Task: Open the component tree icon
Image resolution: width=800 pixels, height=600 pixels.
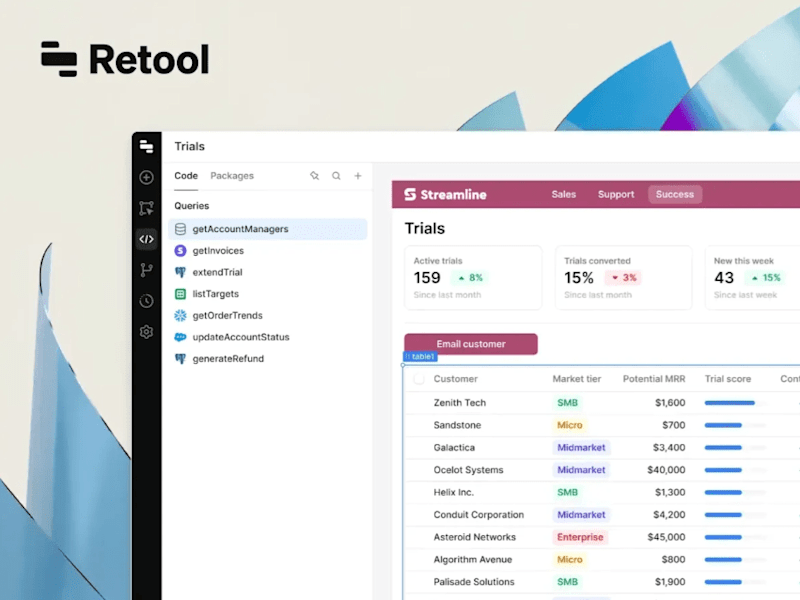Action: (x=146, y=208)
